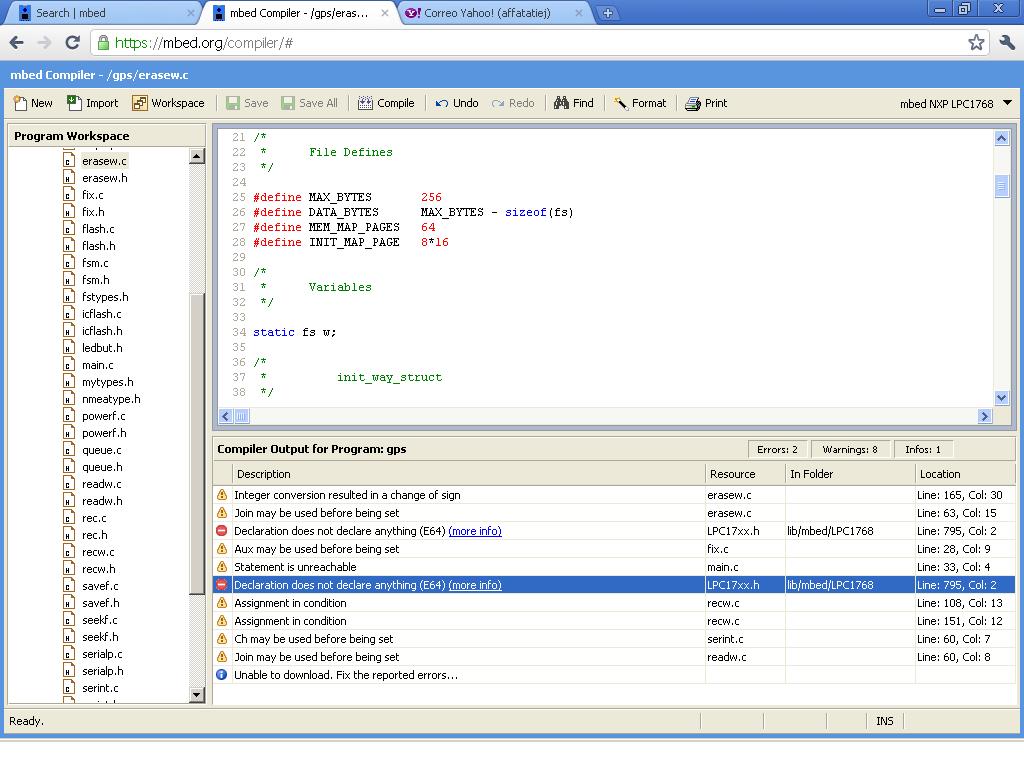Click the Unable to download info message
This screenshot has height=760, width=1024.
(346, 675)
